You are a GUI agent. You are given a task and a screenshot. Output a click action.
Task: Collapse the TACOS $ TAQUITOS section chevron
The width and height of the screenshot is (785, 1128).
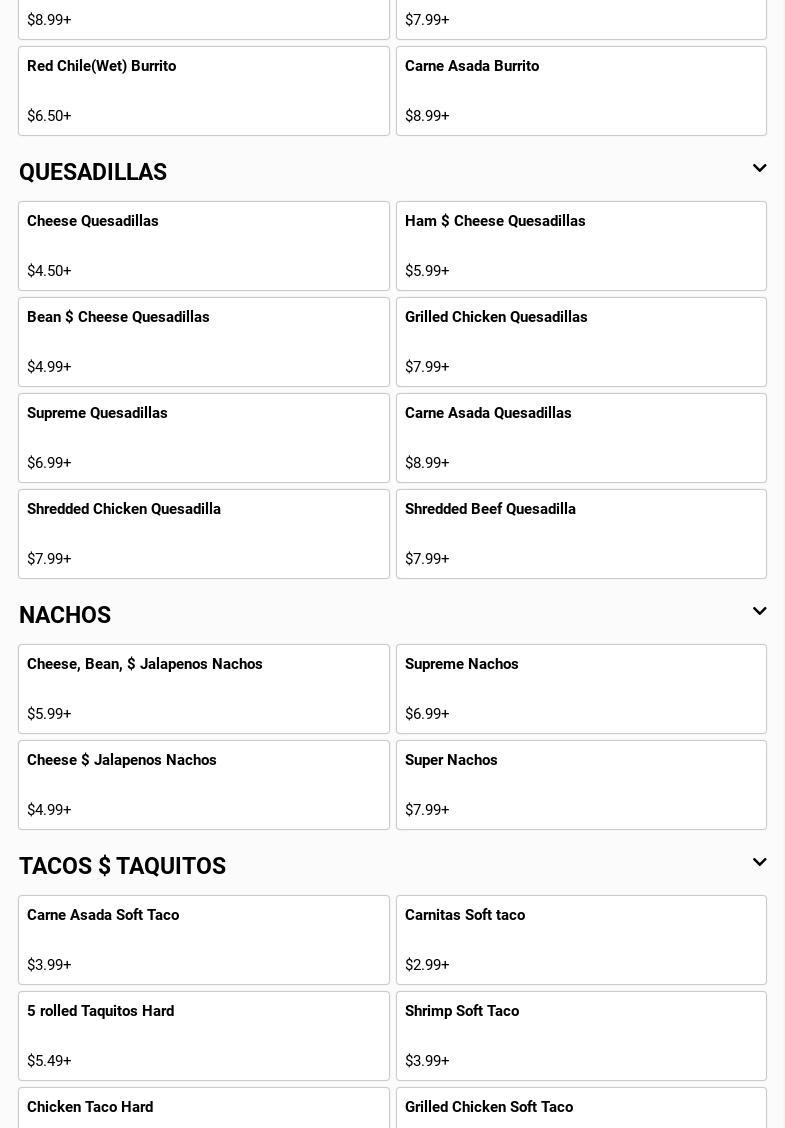759,863
